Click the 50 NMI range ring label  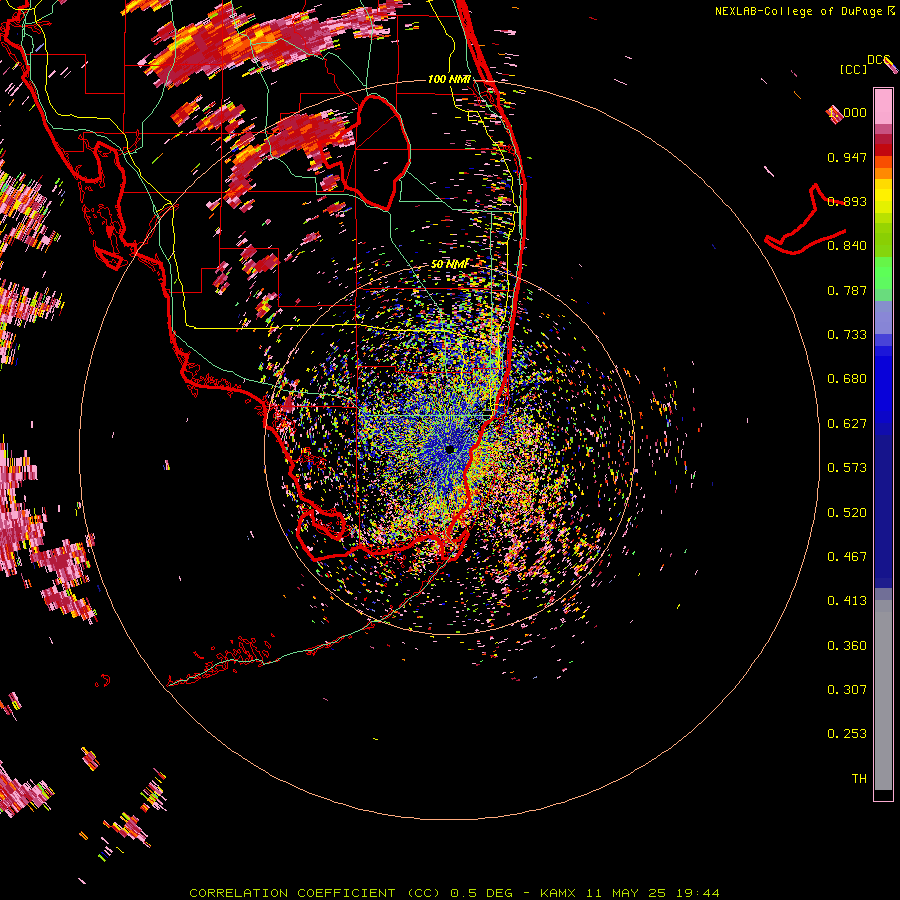(449, 264)
